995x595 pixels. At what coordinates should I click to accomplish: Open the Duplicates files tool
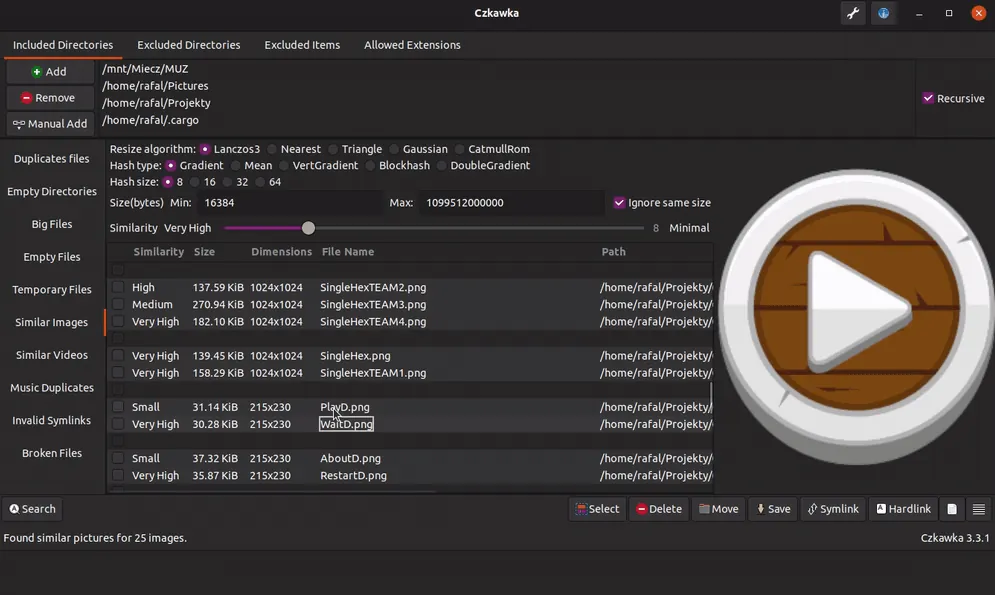pyautogui.click(x=51, y=159)
